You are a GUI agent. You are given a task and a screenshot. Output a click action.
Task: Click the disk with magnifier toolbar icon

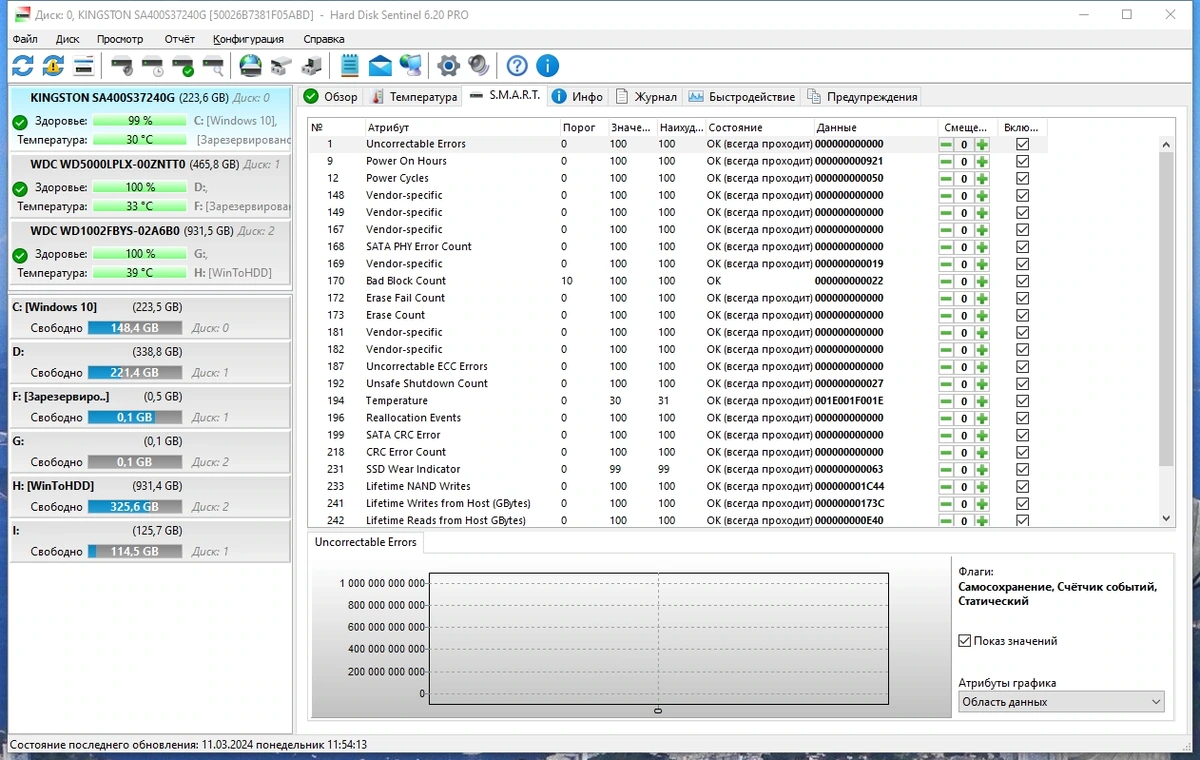point(213,66)
